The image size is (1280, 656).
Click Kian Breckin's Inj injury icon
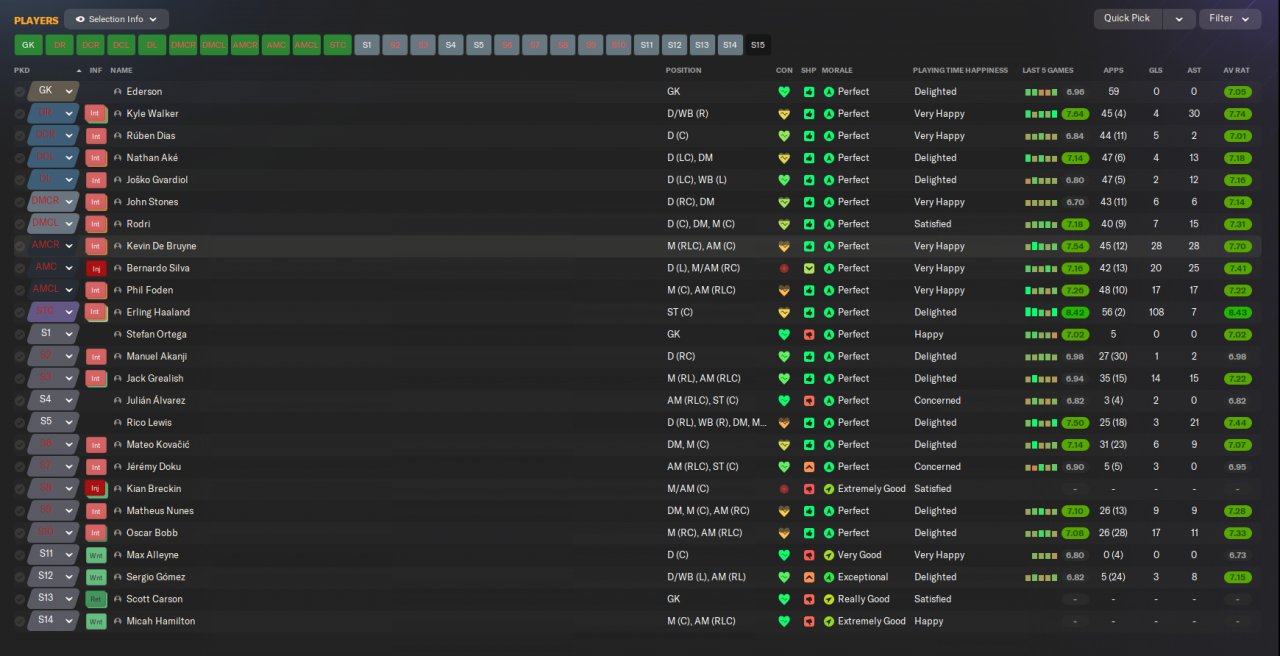pos(96,489)
